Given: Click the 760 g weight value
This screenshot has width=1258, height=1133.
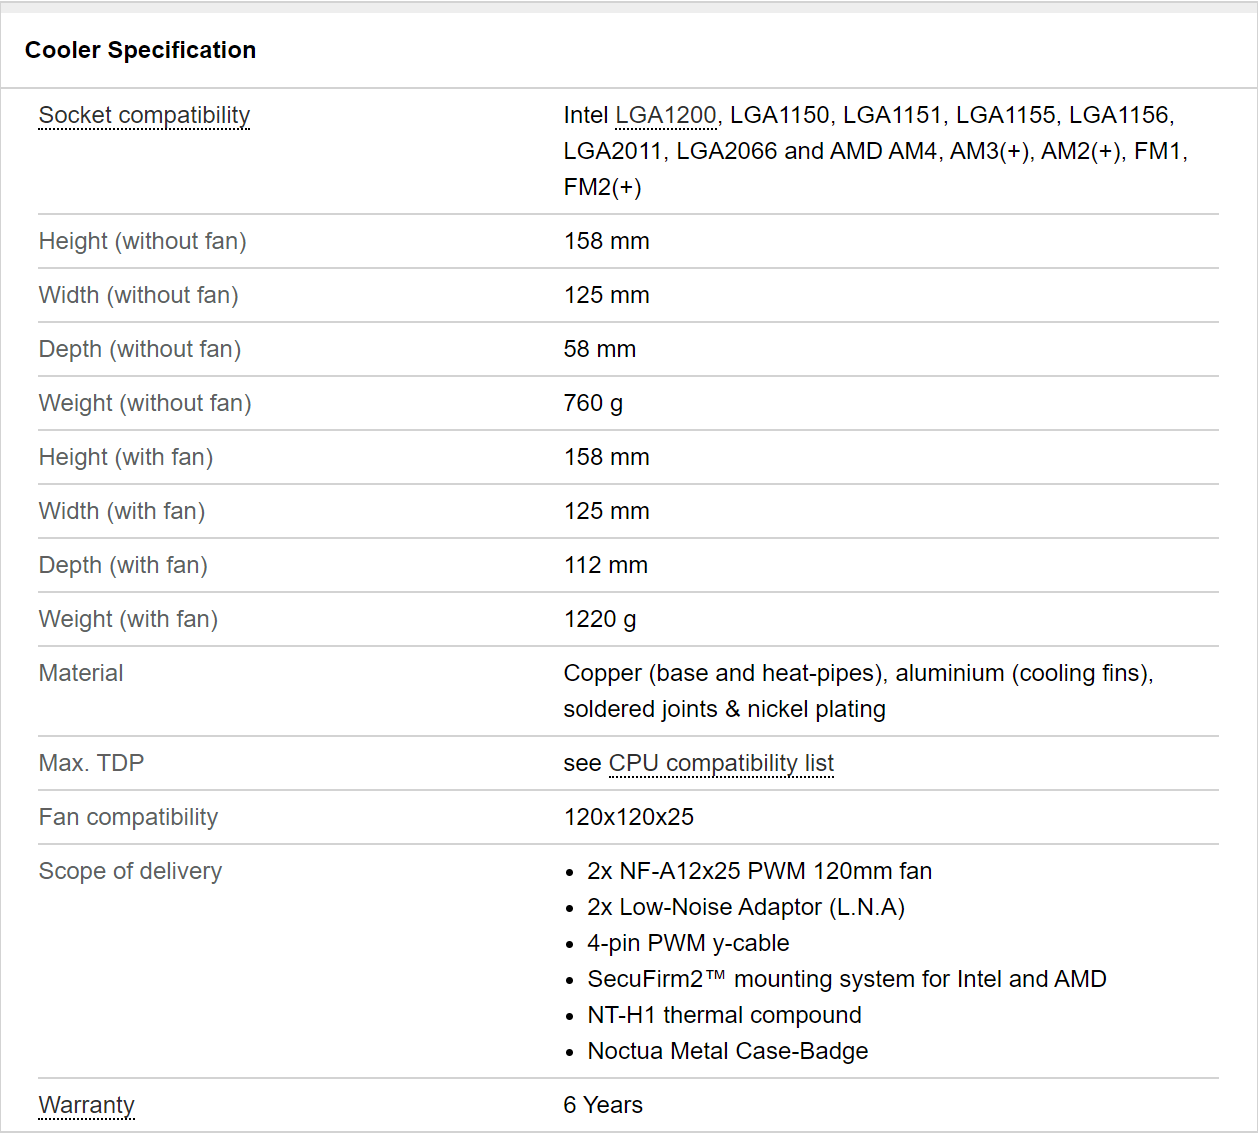Looking at the screenshot, I should click(x=593, y=403).
